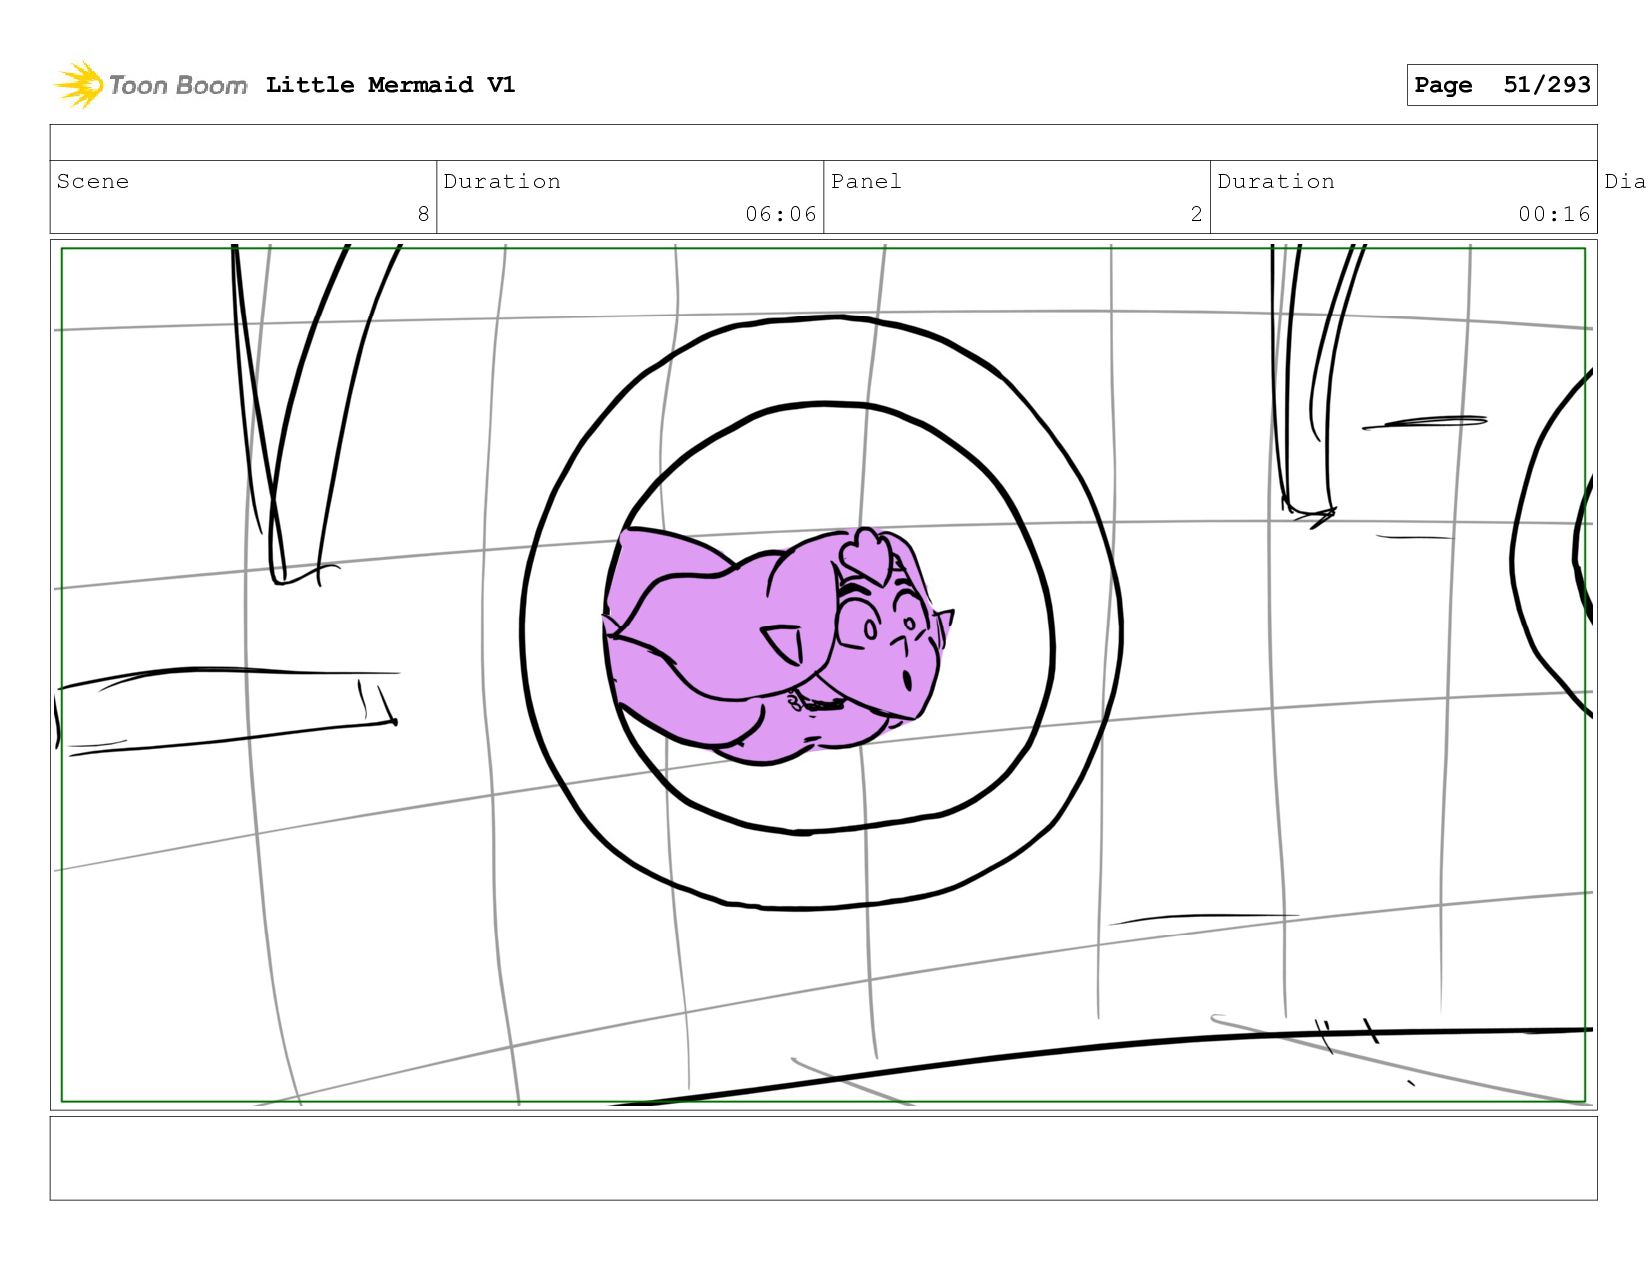The image size is (1650, 1275).
Task: Select the panel duration value '00:16'
Action: click(1554, 214)
